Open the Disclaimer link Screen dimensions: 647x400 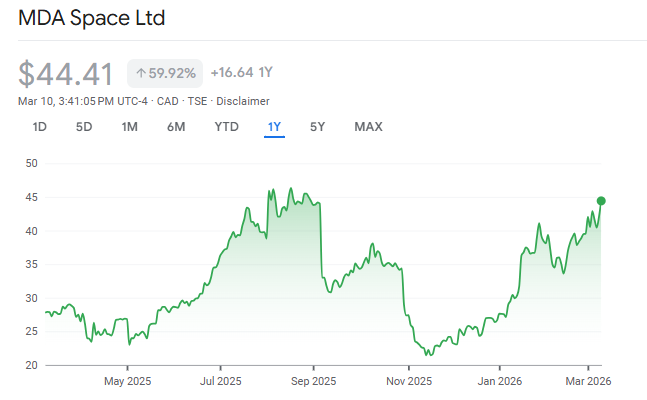click(x=243, y=101)
